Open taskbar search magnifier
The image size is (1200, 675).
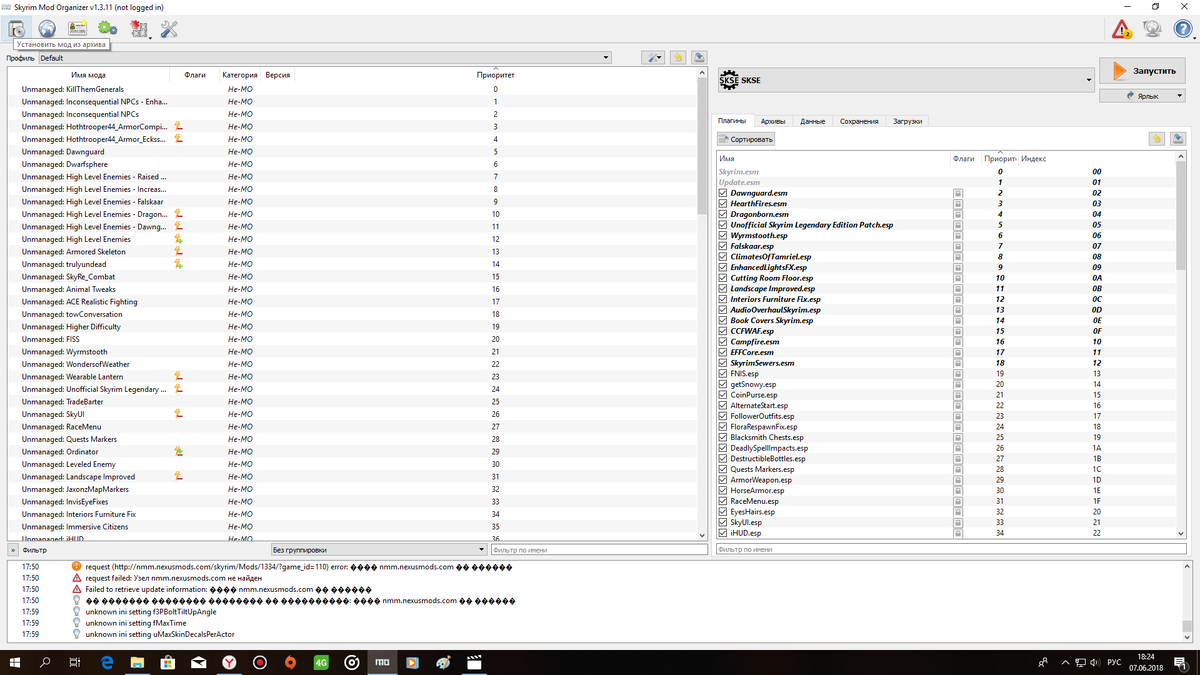coord(45,662)
